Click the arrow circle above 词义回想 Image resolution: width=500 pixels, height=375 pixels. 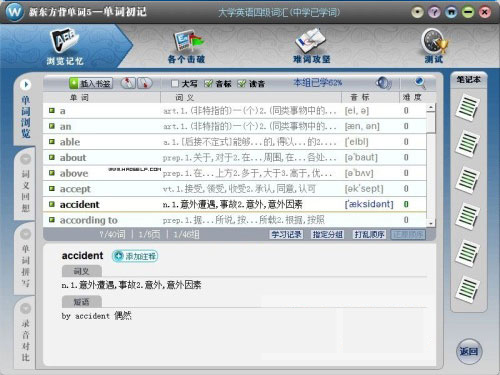[26, 159]
